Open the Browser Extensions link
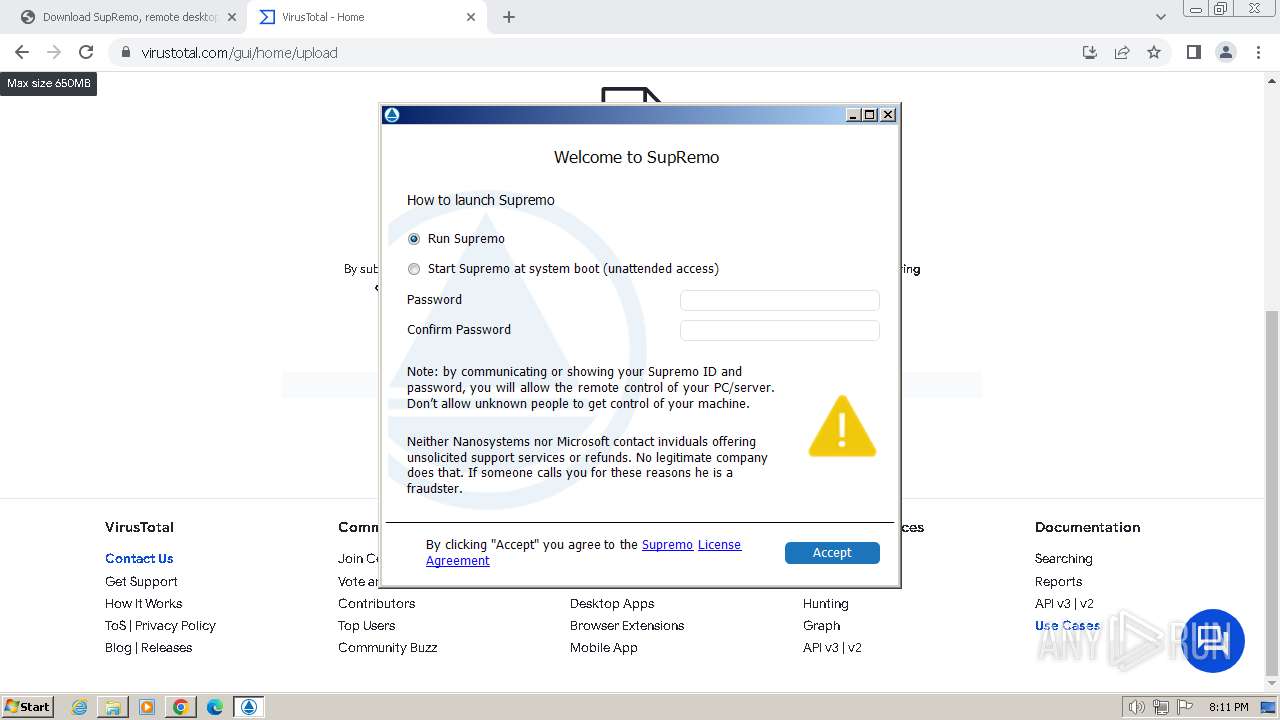Image resolution: width=1280 pixels, height=720 pixels. pyautogui.click(x=627, y=626)
